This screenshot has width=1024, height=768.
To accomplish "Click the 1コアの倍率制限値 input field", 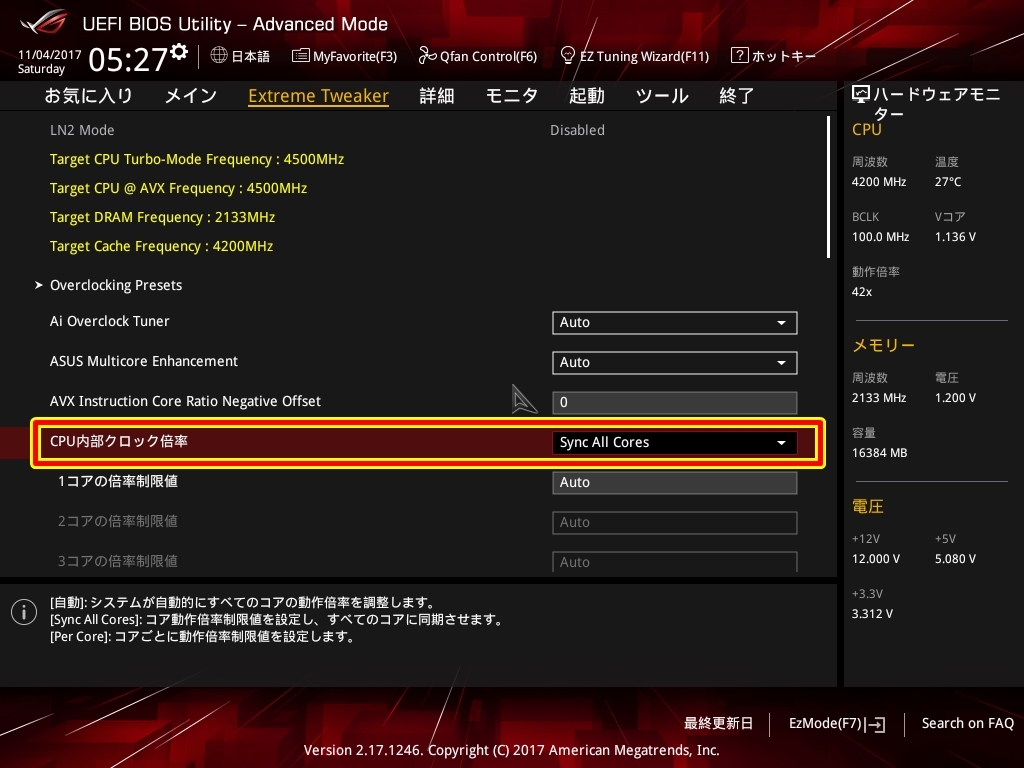I will (x=675, y=483).
